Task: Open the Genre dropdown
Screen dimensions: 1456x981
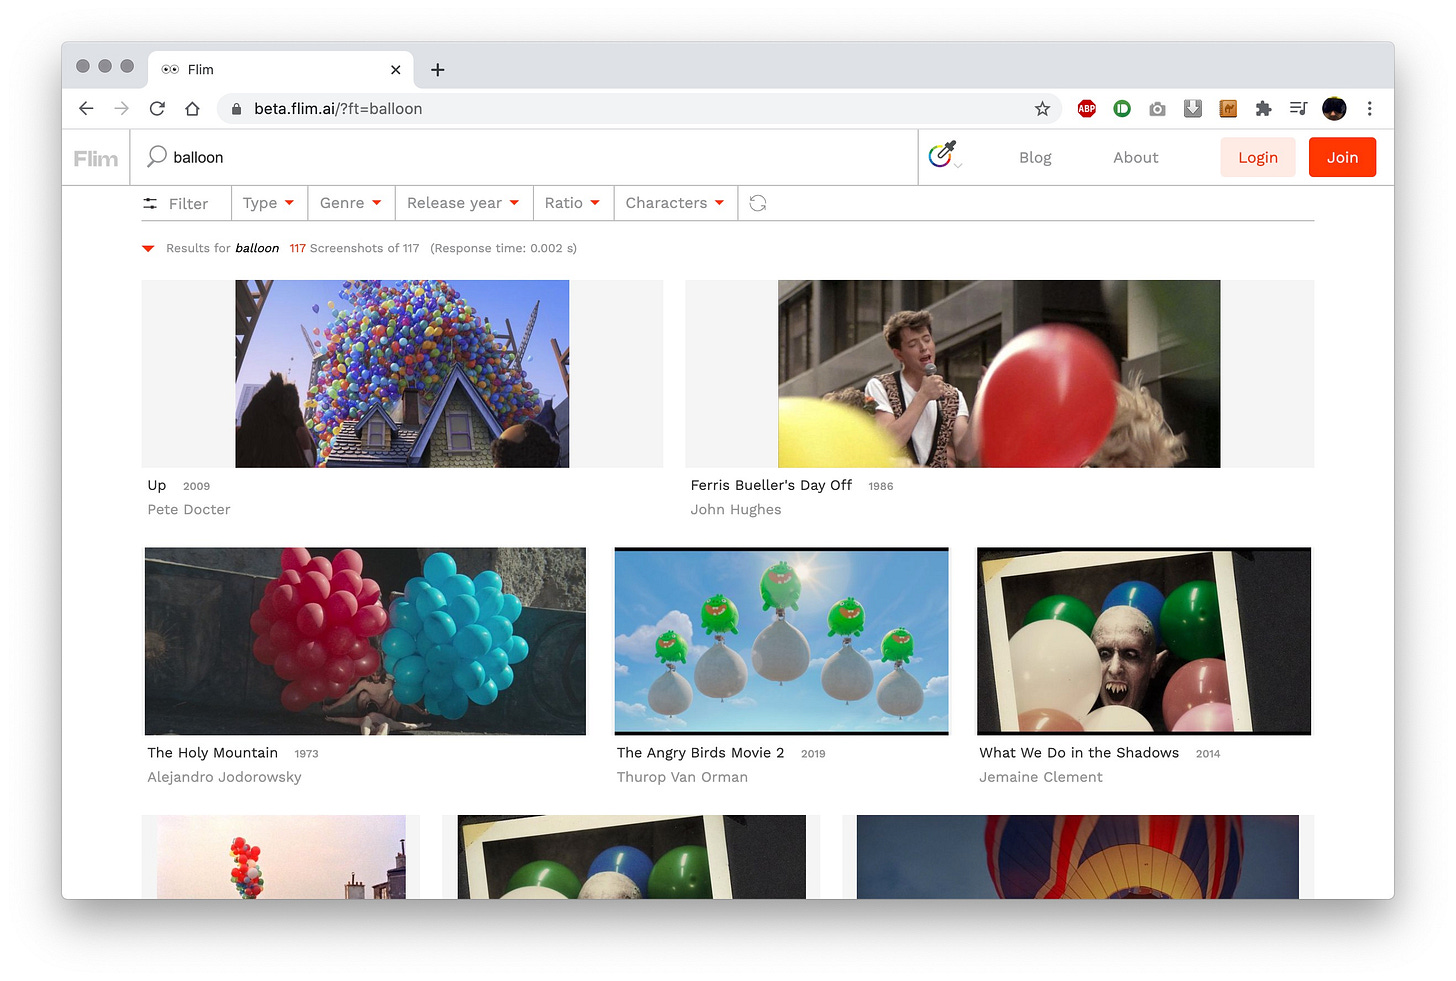Action: pos(351,203)
